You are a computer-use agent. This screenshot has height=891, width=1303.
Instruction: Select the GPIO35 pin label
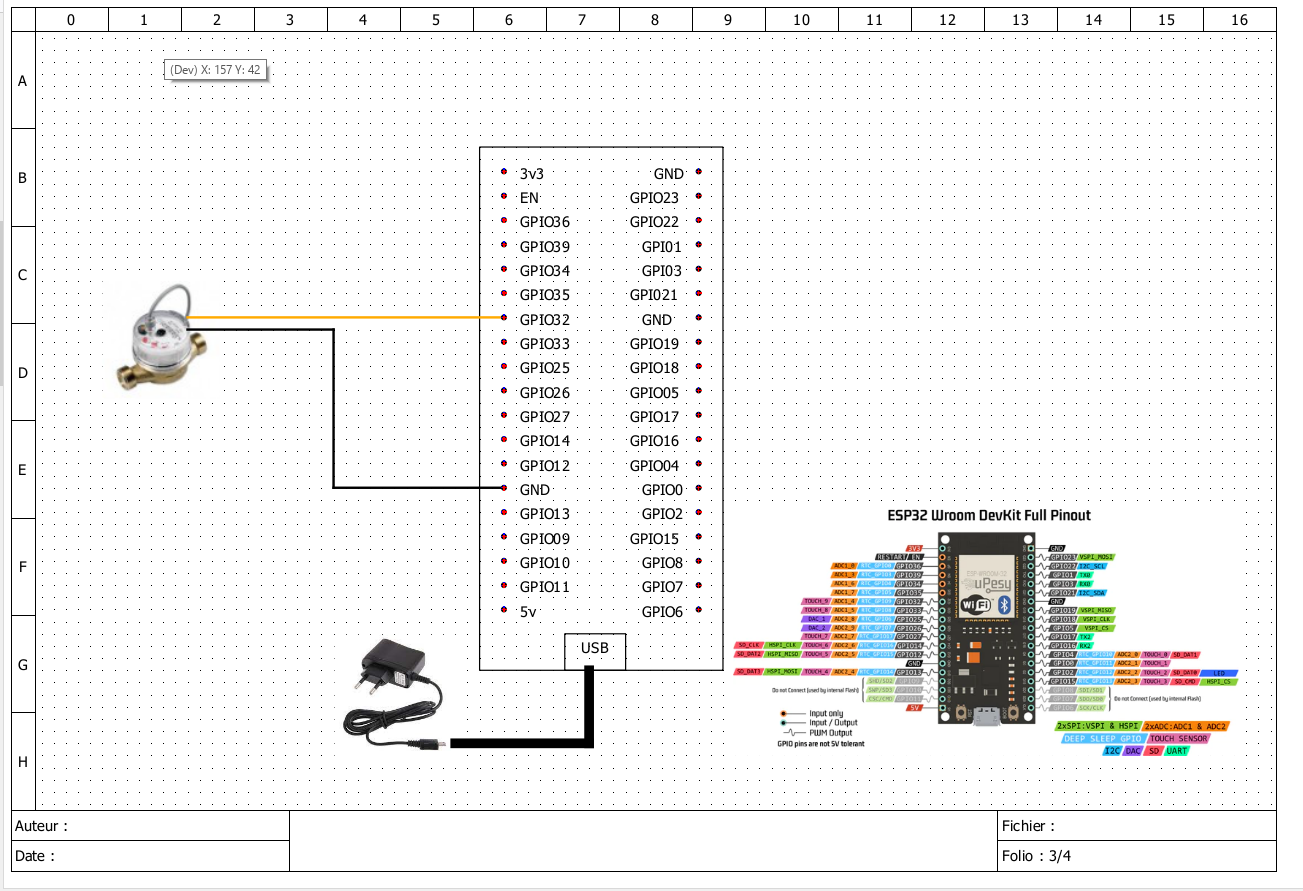click(544, 295)
